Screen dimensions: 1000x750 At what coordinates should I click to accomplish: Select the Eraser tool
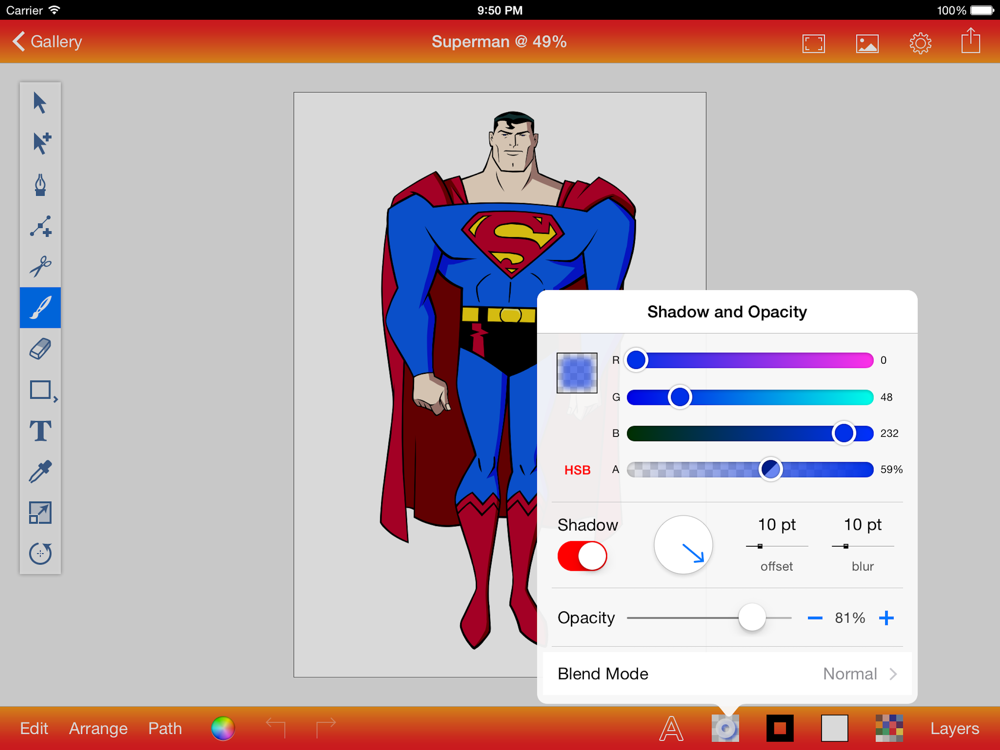(40, 349)
